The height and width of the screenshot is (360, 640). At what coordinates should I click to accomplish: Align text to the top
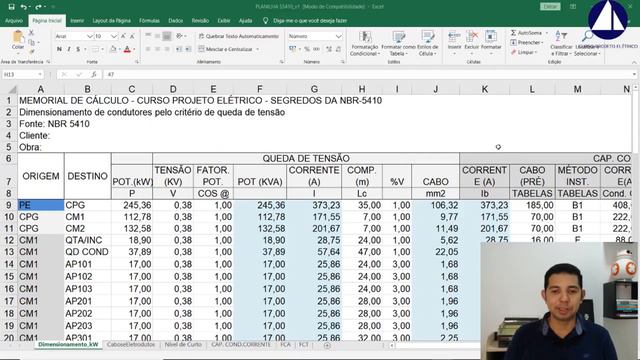[x=148, y=36]
